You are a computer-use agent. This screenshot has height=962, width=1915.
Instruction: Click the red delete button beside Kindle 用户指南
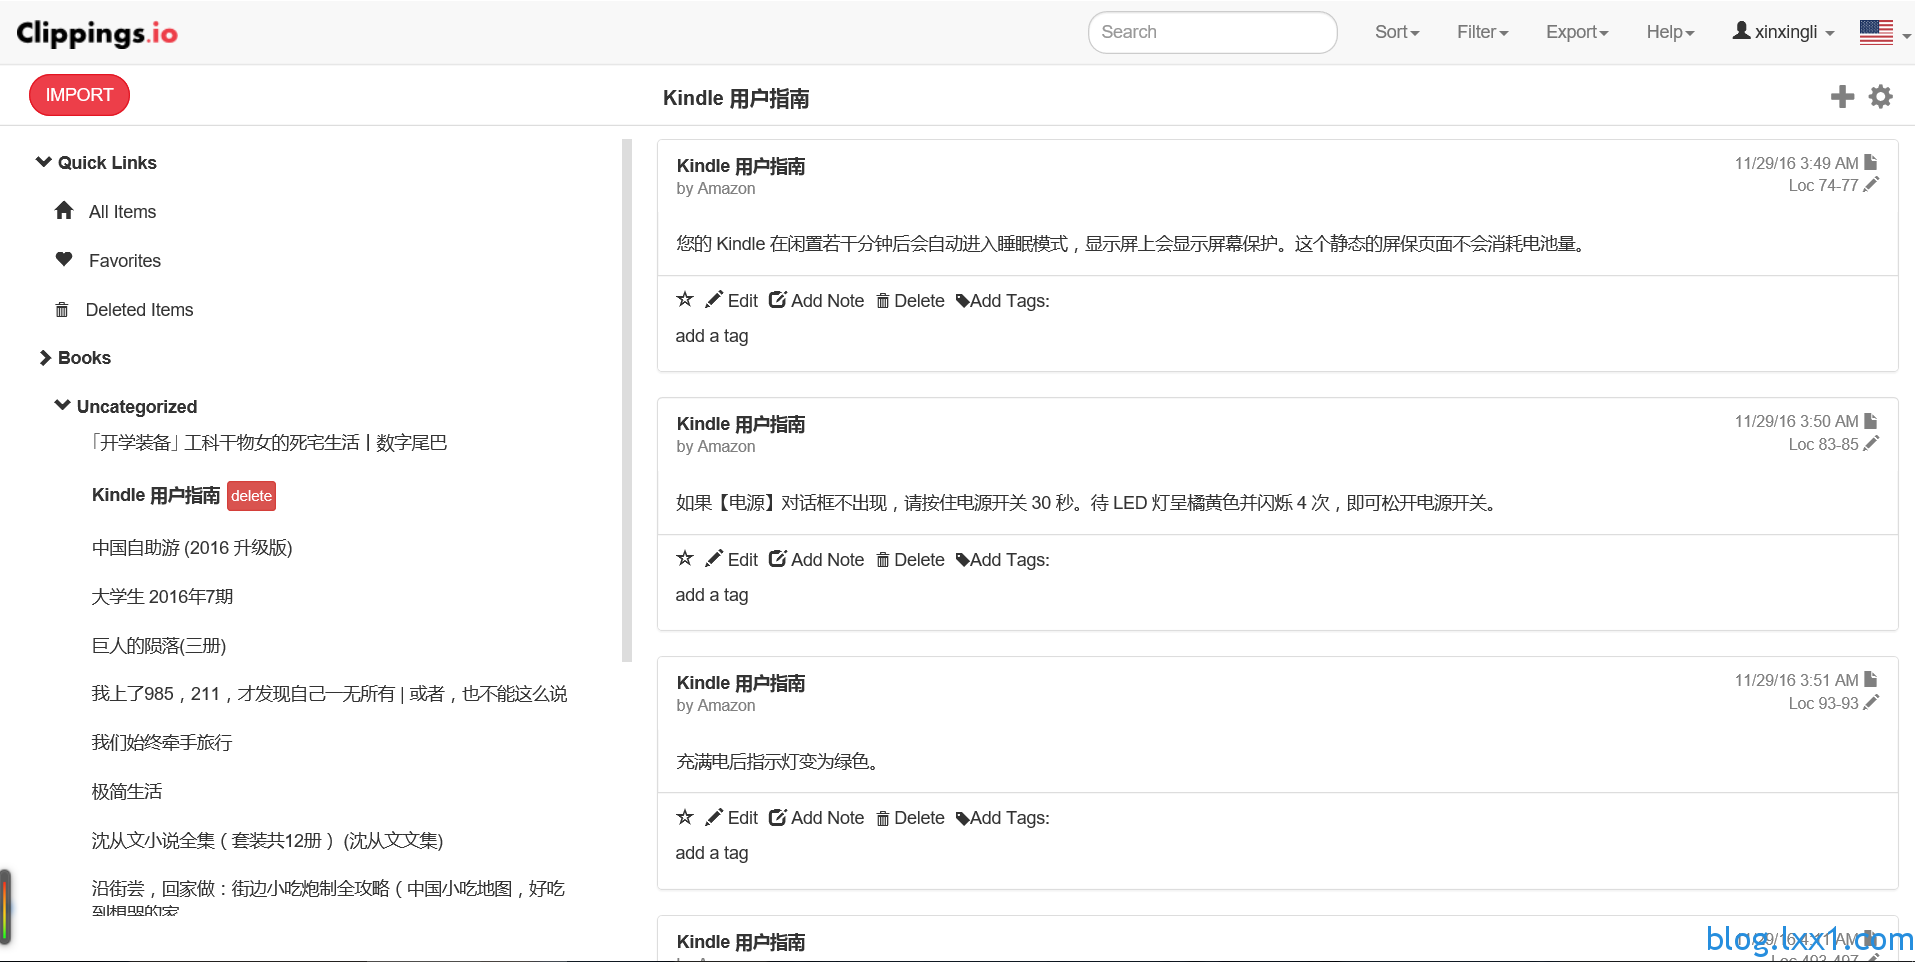(251, 496)
